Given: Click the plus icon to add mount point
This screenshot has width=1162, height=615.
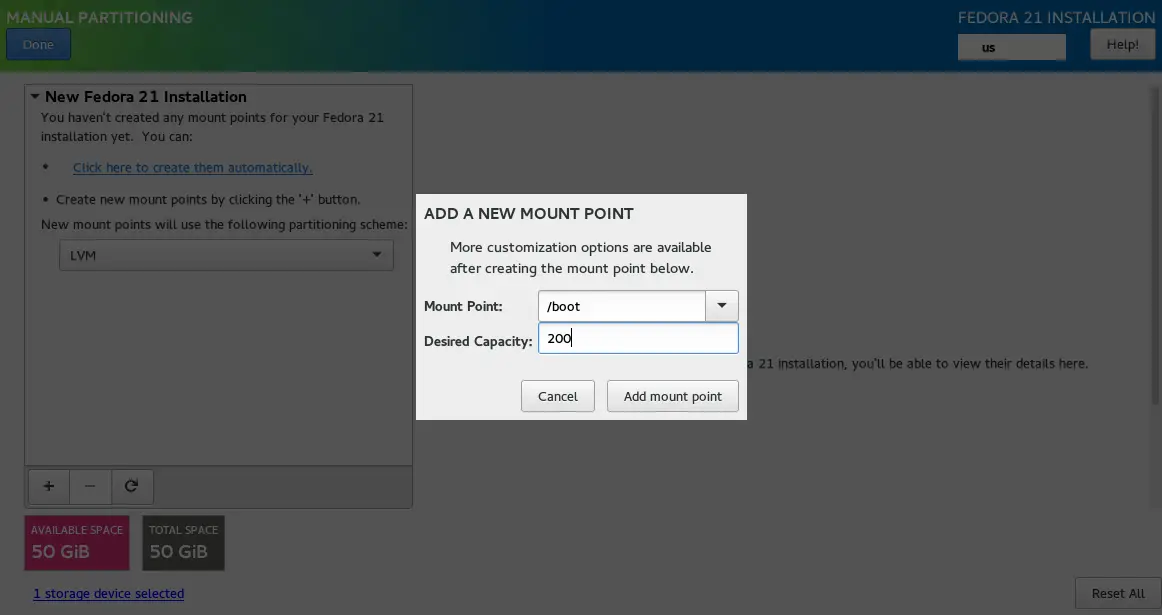Looking at the screenshot, I should pos(48,486).
